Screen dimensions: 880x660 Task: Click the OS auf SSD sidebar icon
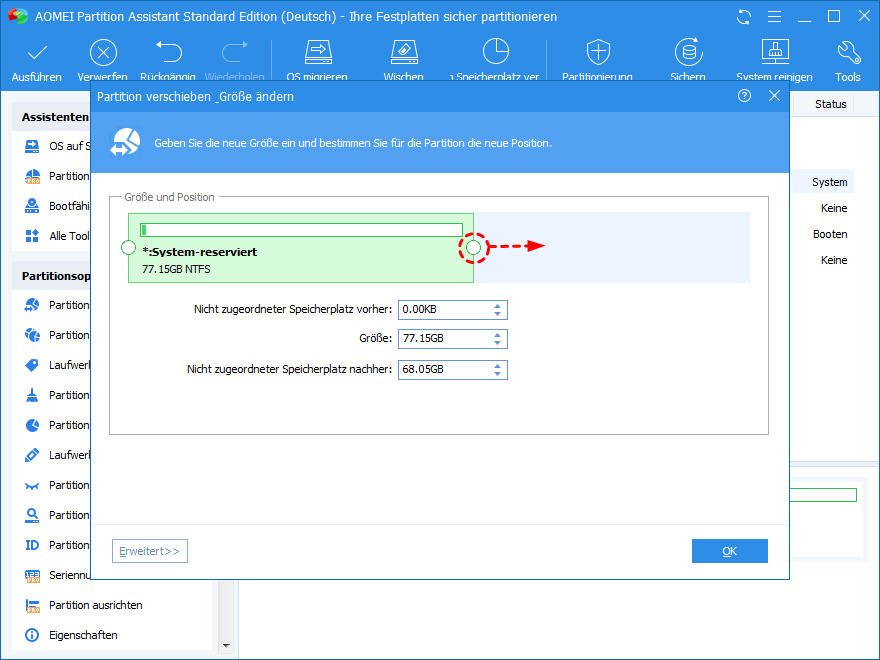point(32,146)
